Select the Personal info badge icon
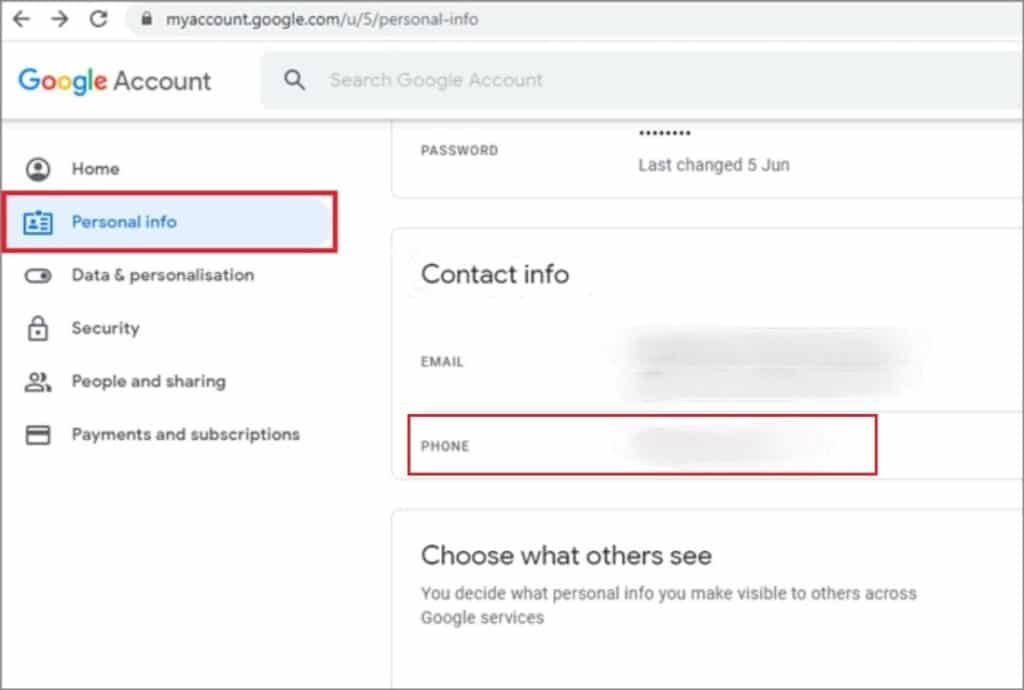 (x=39, y=222)
